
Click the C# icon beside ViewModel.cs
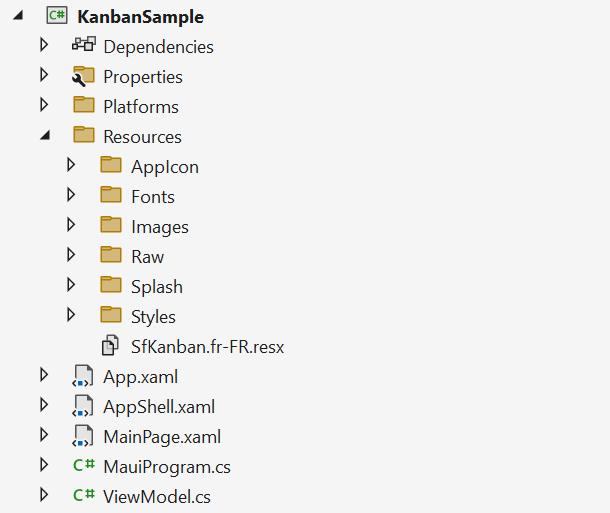tap(83, 496)
